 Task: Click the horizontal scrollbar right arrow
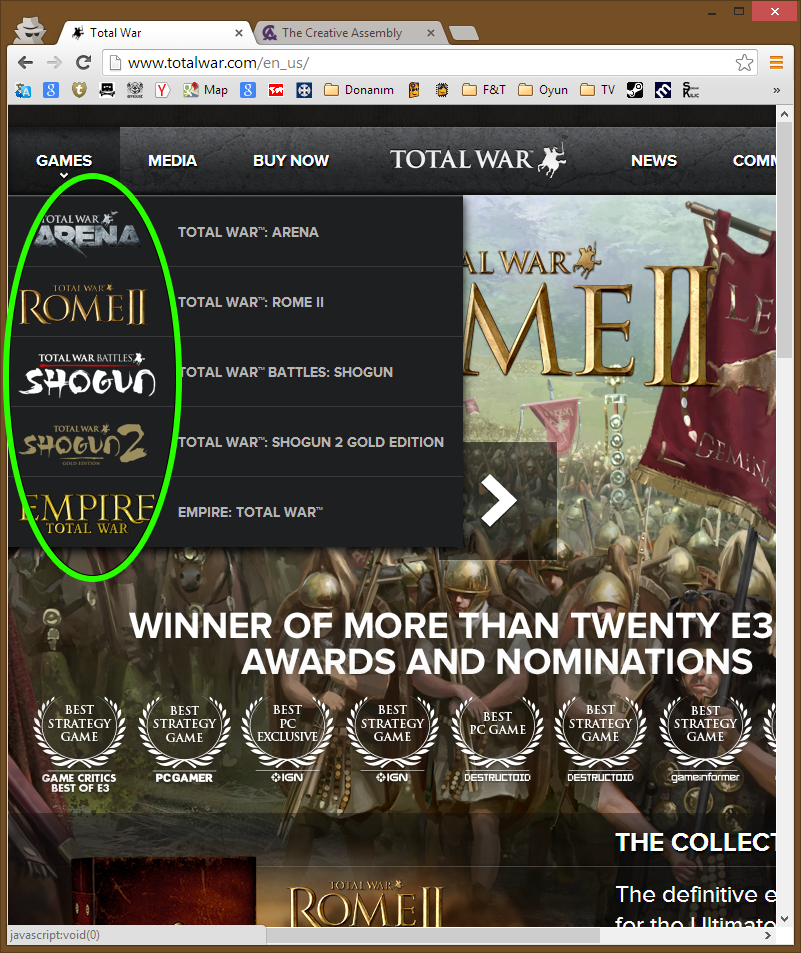point(768,935)
